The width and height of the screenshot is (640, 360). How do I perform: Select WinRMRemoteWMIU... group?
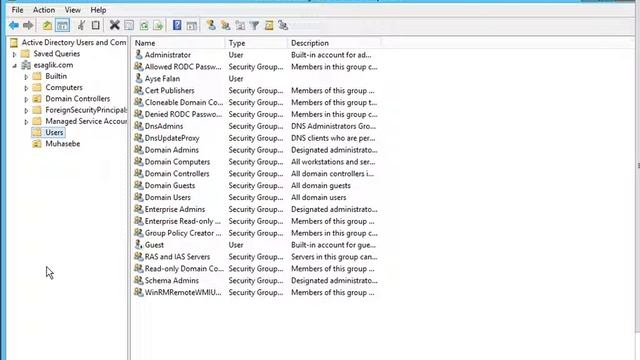(x=183, y=292)
